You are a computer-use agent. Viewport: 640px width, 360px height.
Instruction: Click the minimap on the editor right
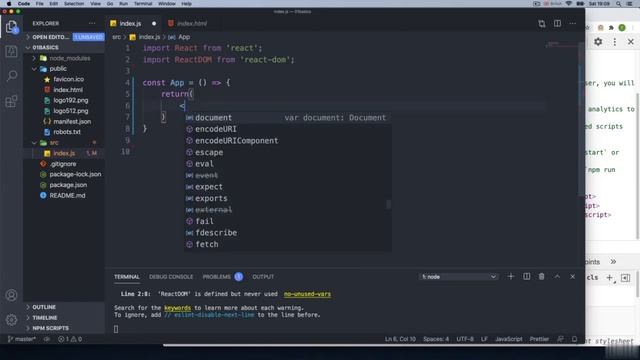561,45
